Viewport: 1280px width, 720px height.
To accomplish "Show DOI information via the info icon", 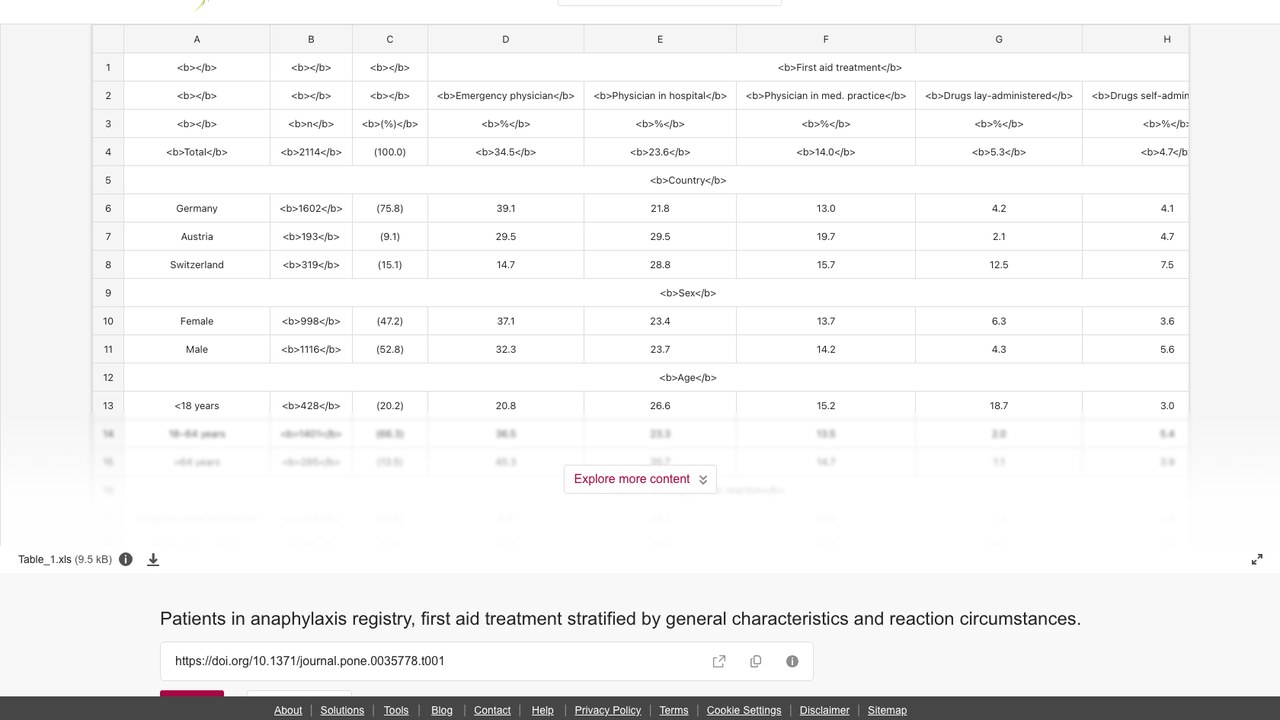I will point(792,661).
